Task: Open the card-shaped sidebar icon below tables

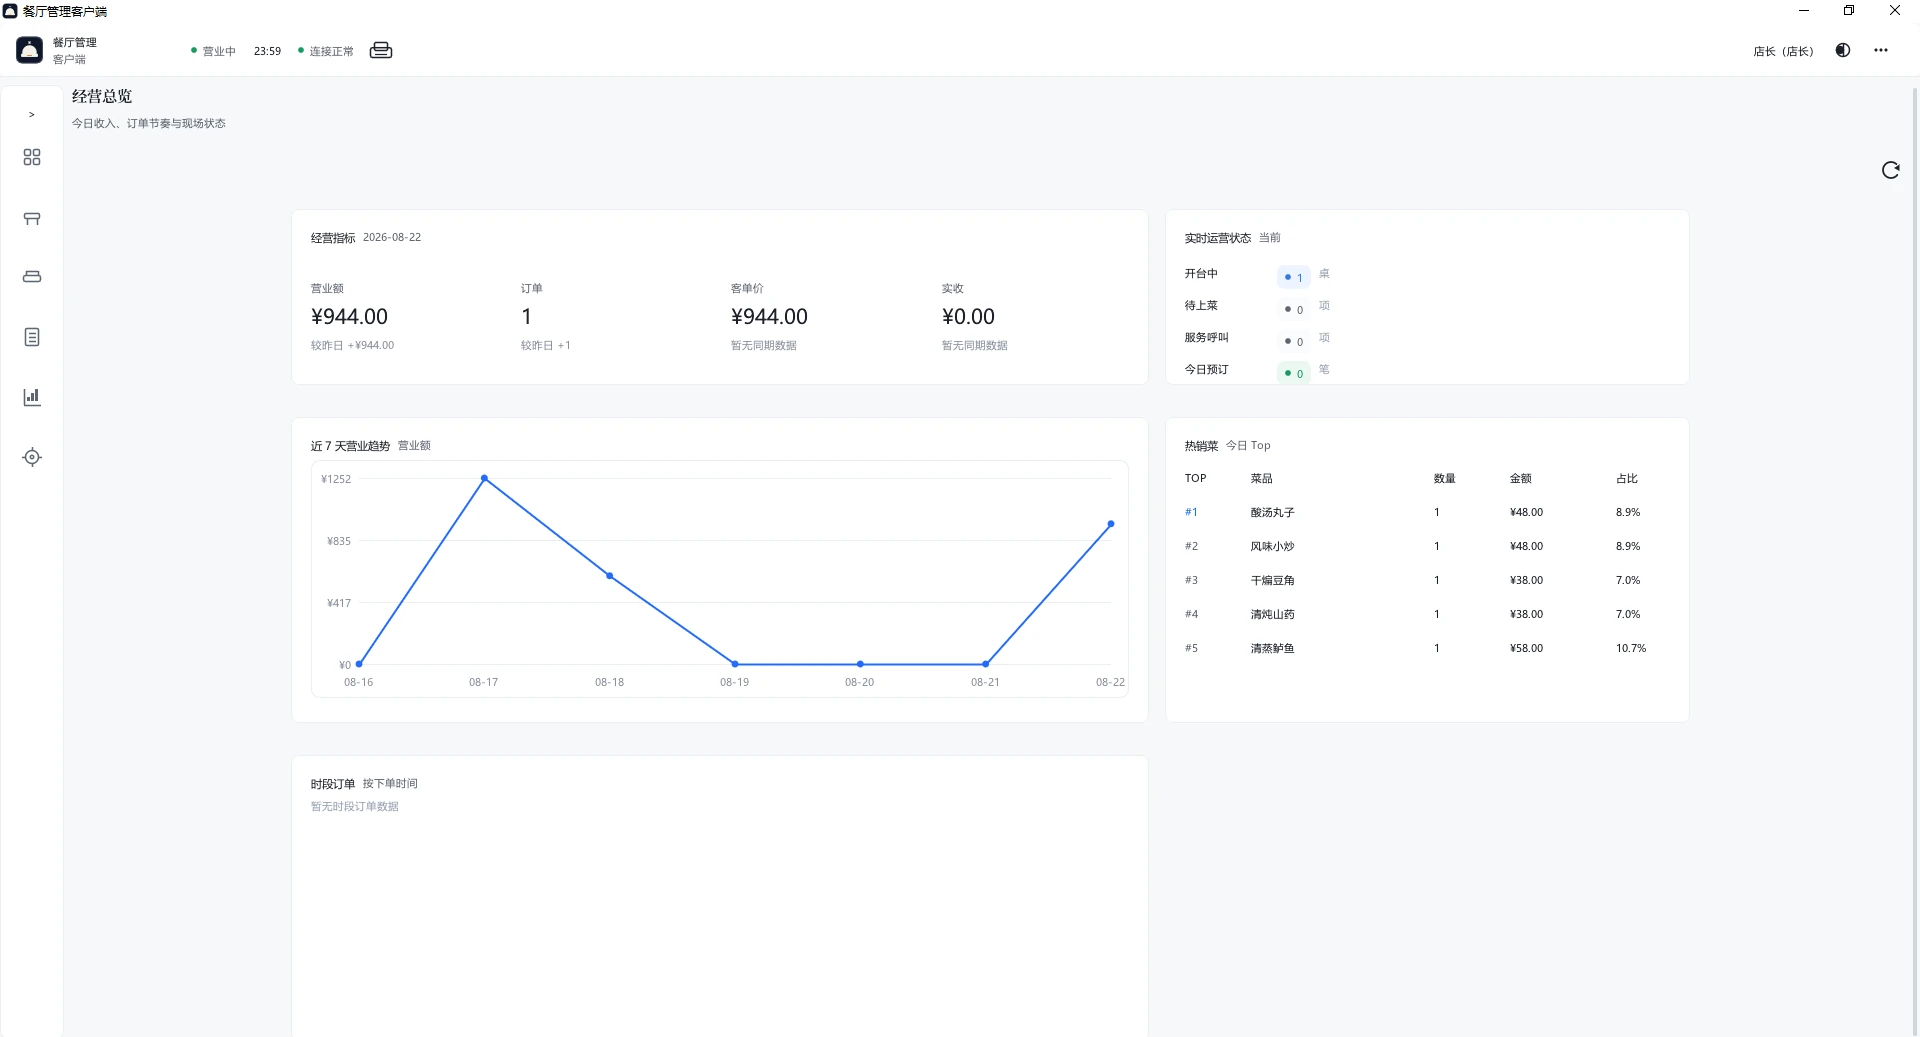Action: click(x=32, y=277)
